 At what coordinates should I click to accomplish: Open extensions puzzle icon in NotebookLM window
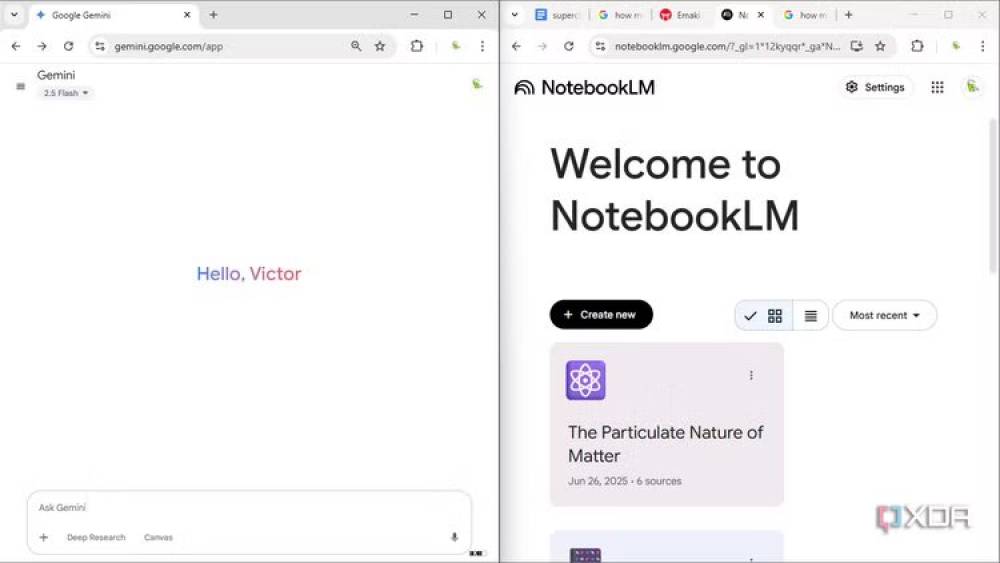coord(917,46)
